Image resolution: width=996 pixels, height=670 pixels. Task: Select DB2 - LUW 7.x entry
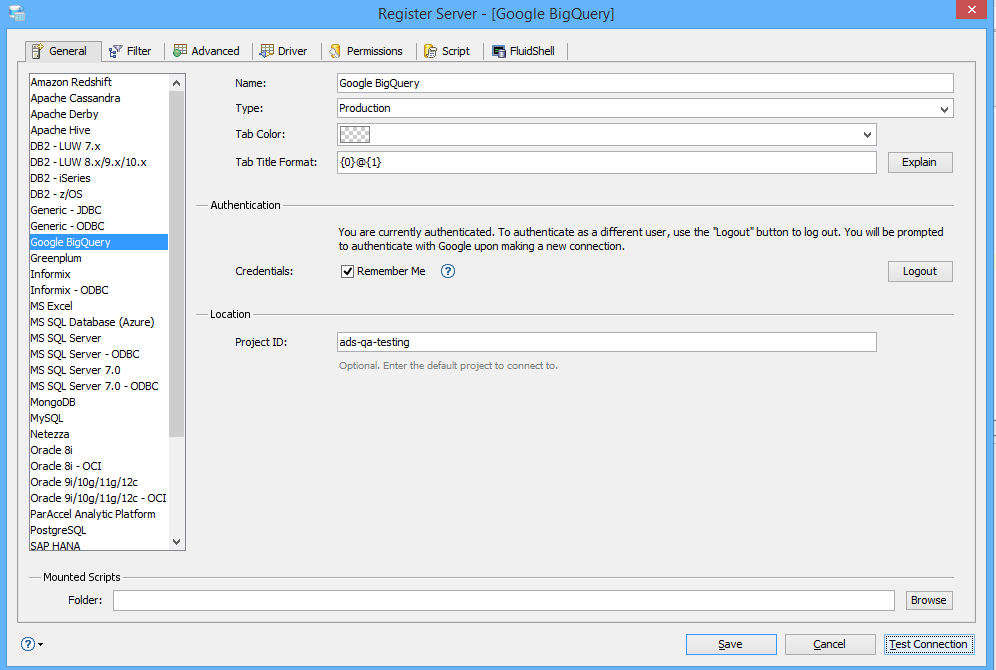[99, 146]
